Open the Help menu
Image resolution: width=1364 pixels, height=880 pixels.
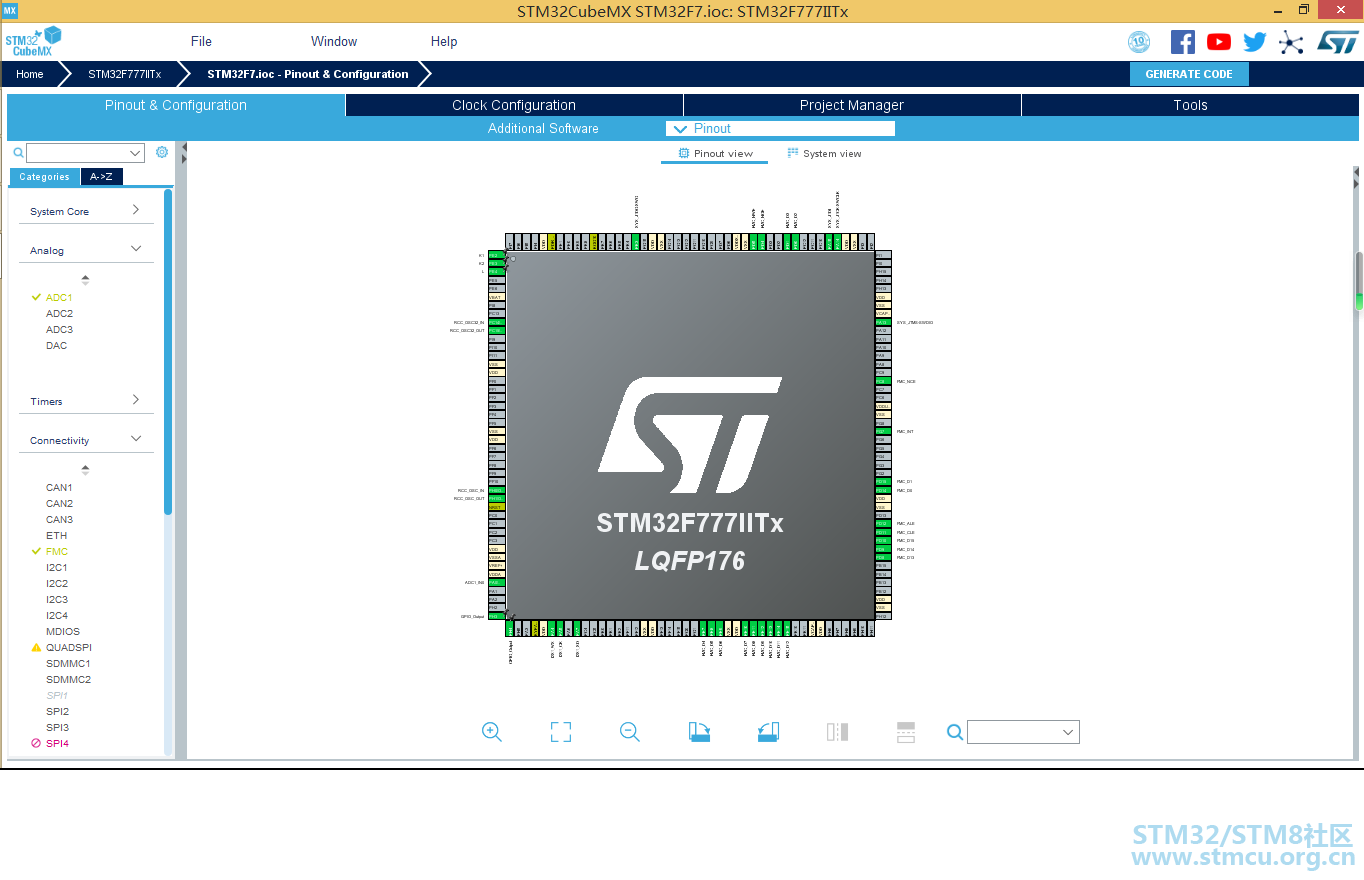444,41
